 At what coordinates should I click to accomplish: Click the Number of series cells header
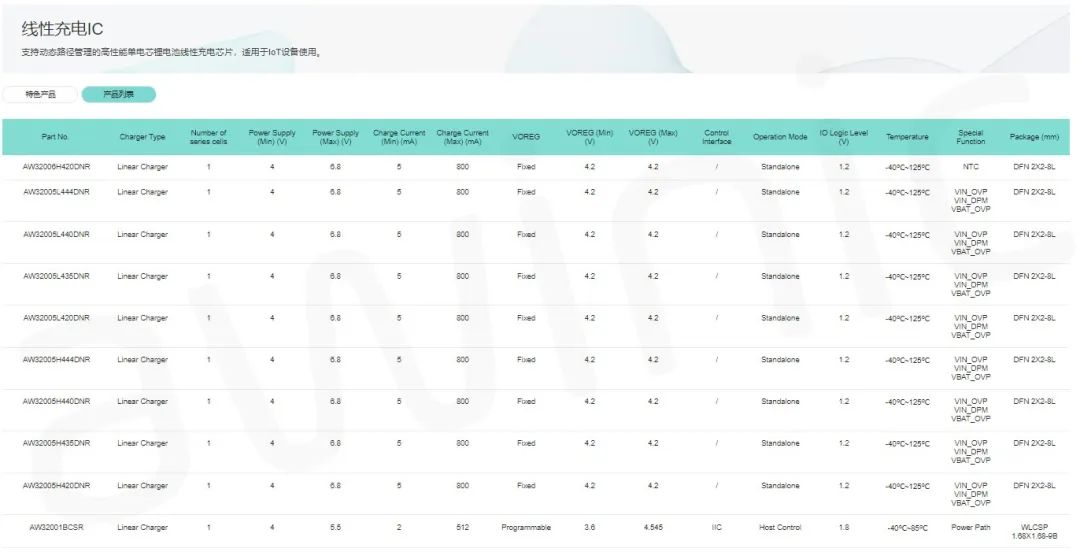tap(209, 137)
